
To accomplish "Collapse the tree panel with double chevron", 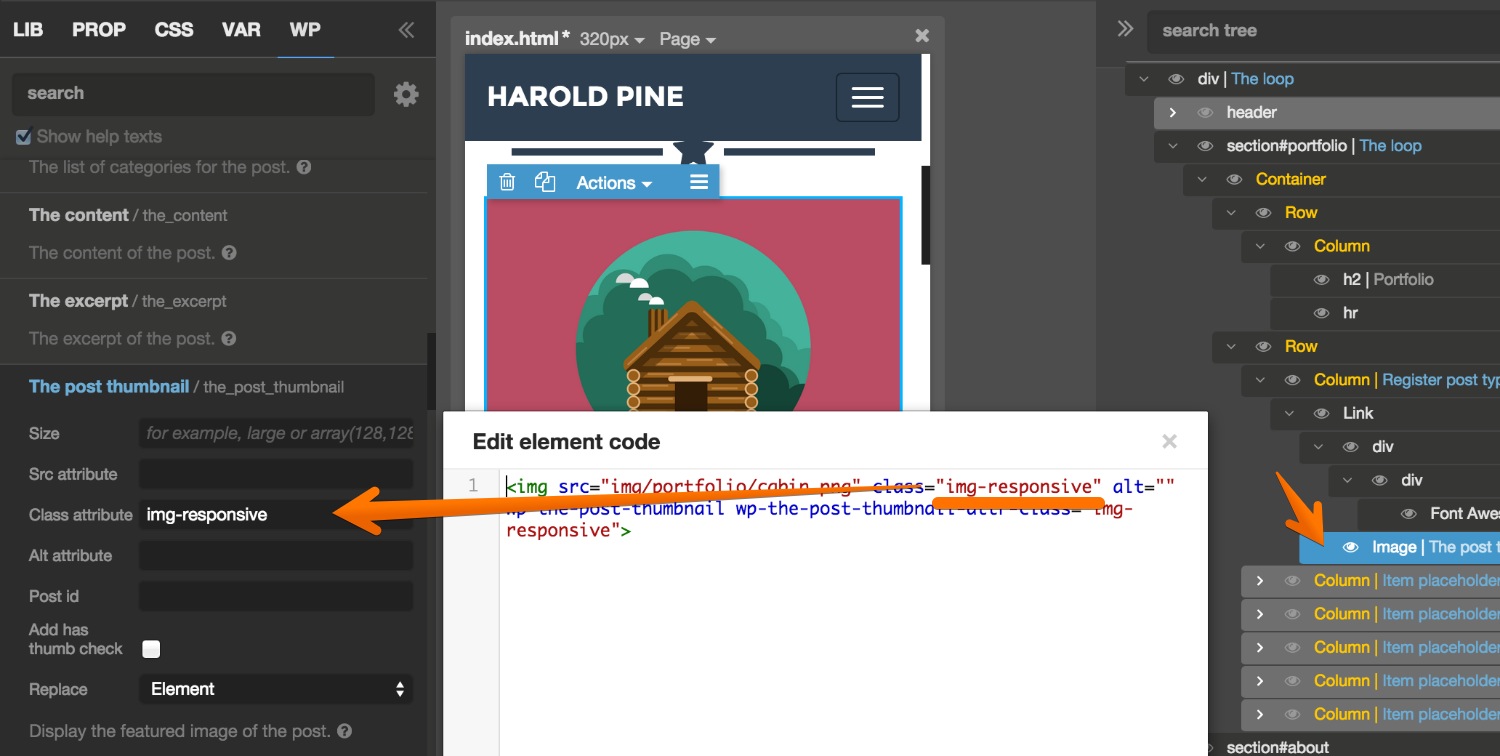I will 1125,29.
